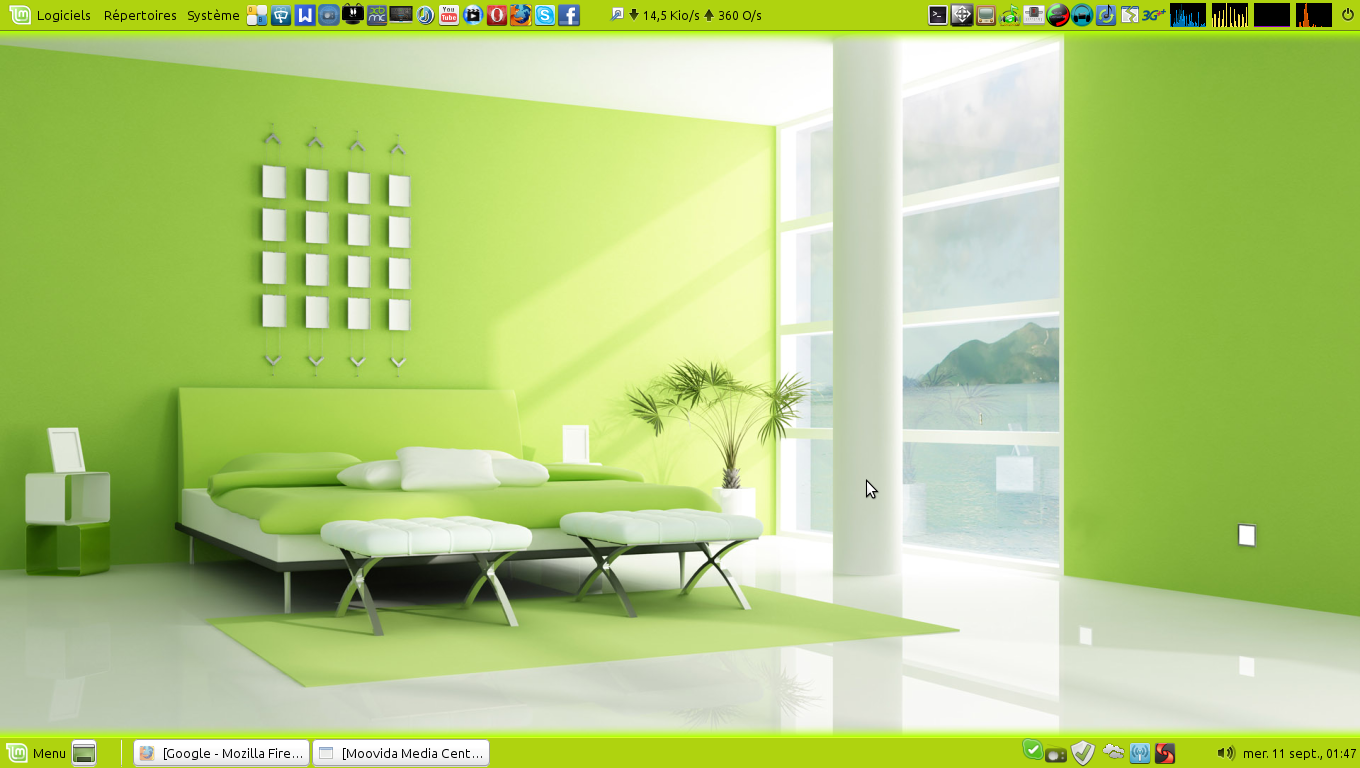The width and height of the screenshot is (1360, 768).
Task: Open the Répertoires menu
Action: (x=140, y=15)
